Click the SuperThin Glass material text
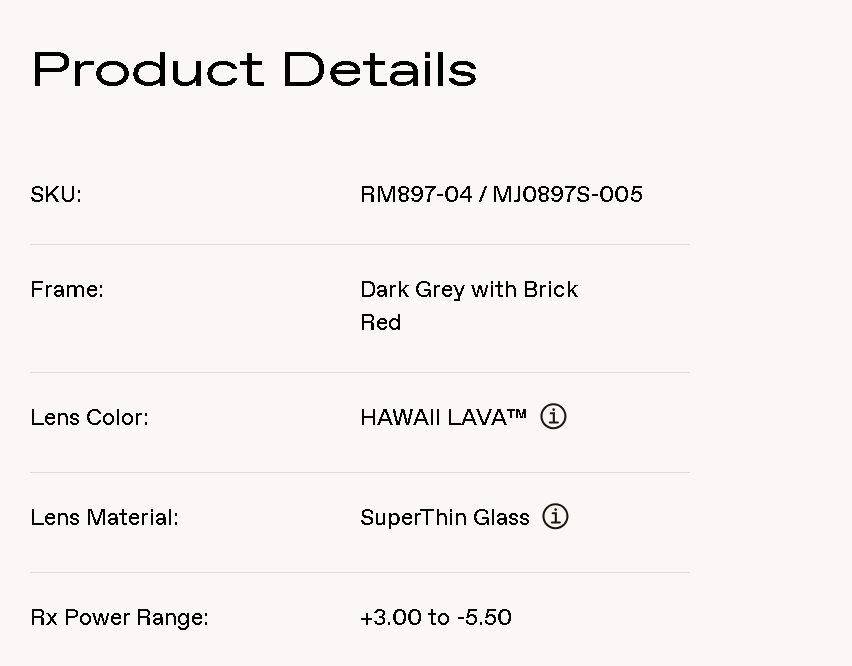This screenshot has height=666, width=852. tap(445, 517)
